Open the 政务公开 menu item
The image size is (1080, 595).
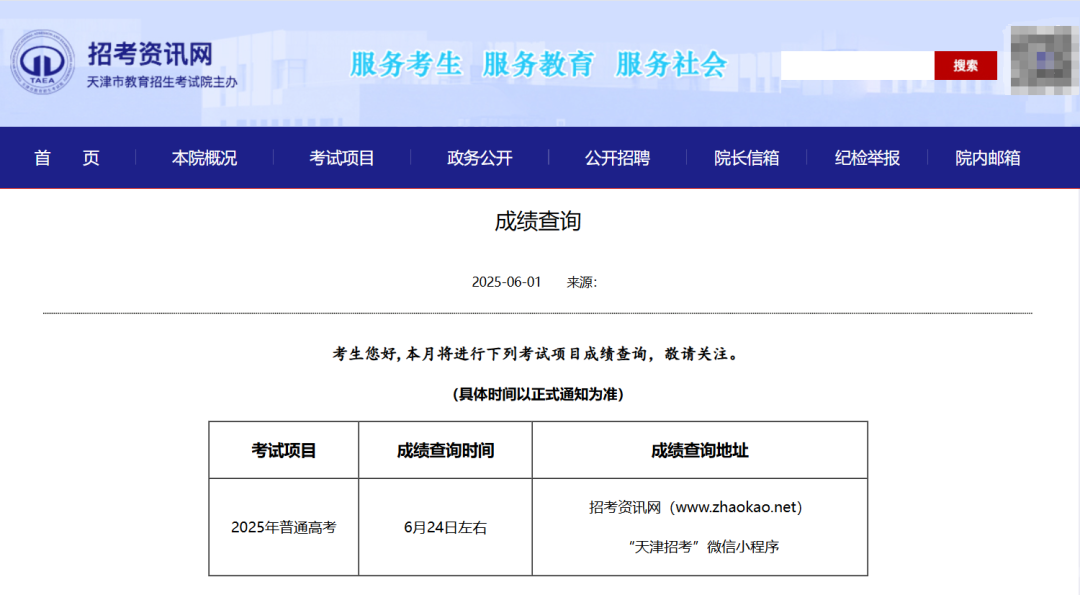click(x=479, y=158)
